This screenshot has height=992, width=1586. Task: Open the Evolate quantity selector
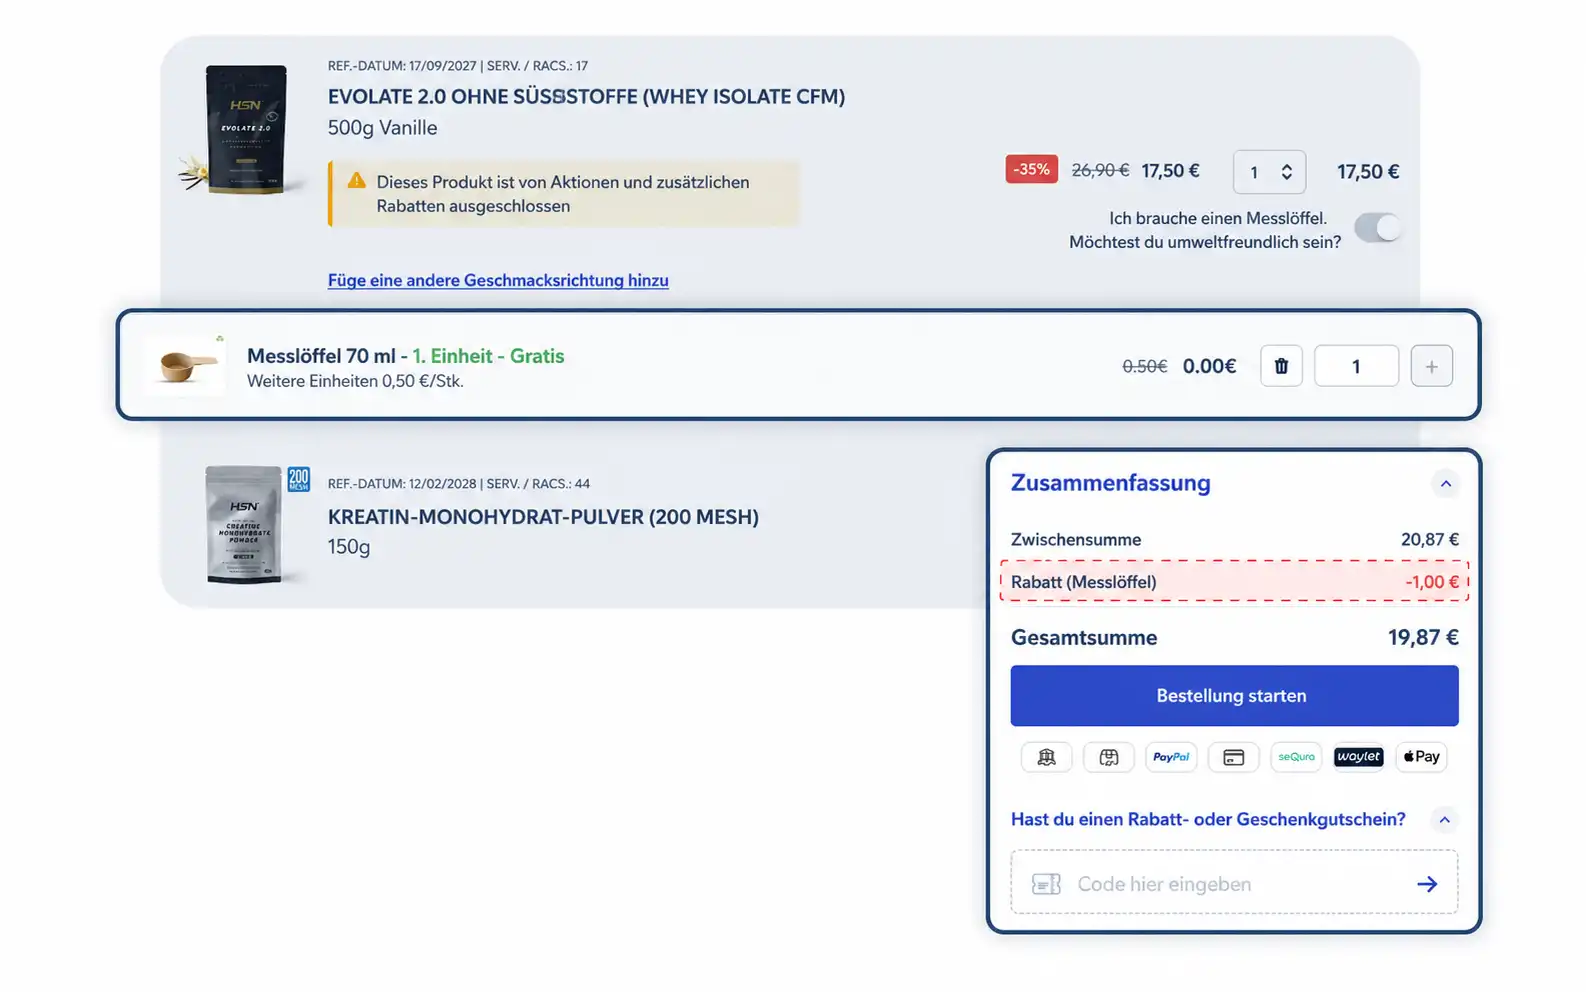tap(1269, 172)
